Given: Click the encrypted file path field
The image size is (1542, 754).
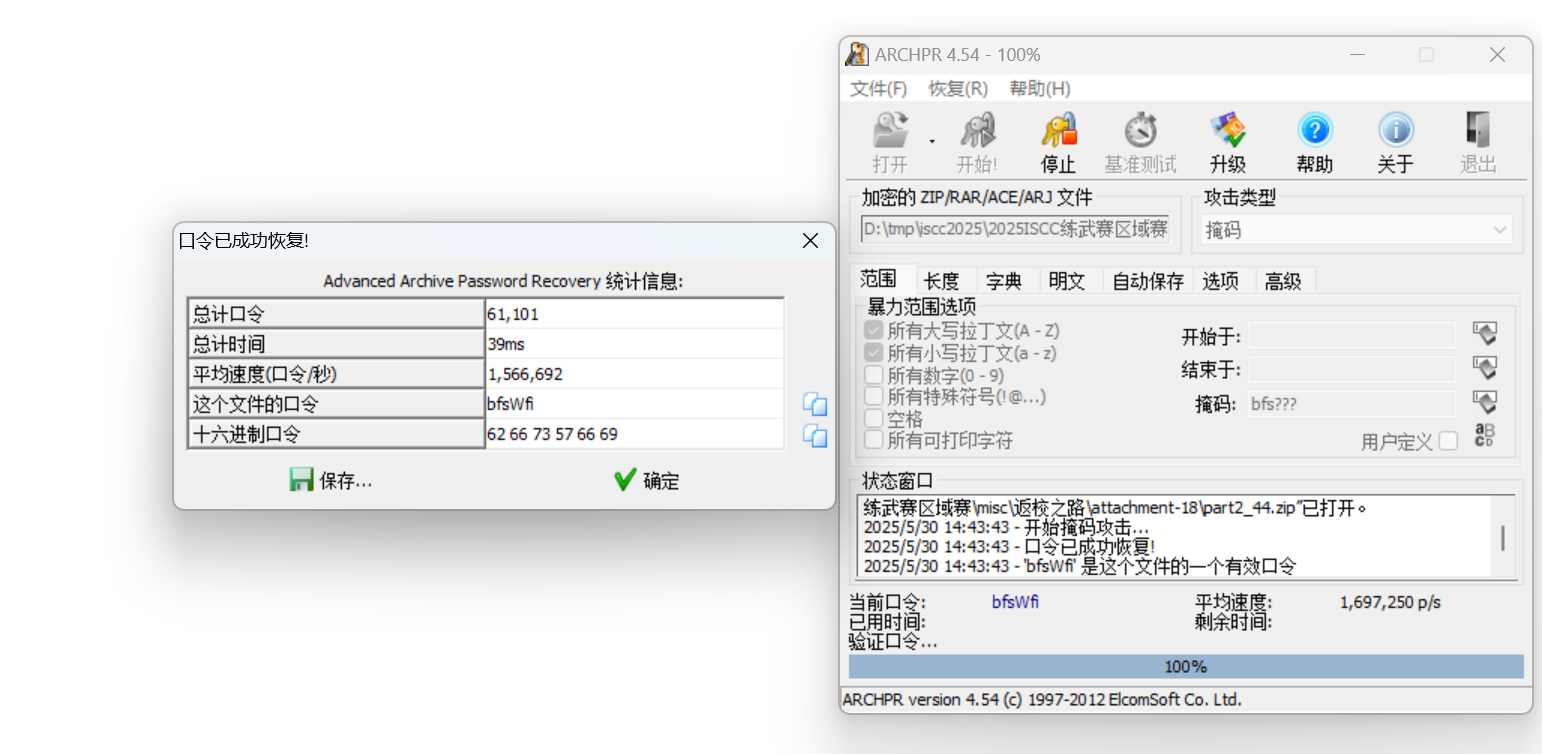Looking at the screenshot, I should (1015, 230).
